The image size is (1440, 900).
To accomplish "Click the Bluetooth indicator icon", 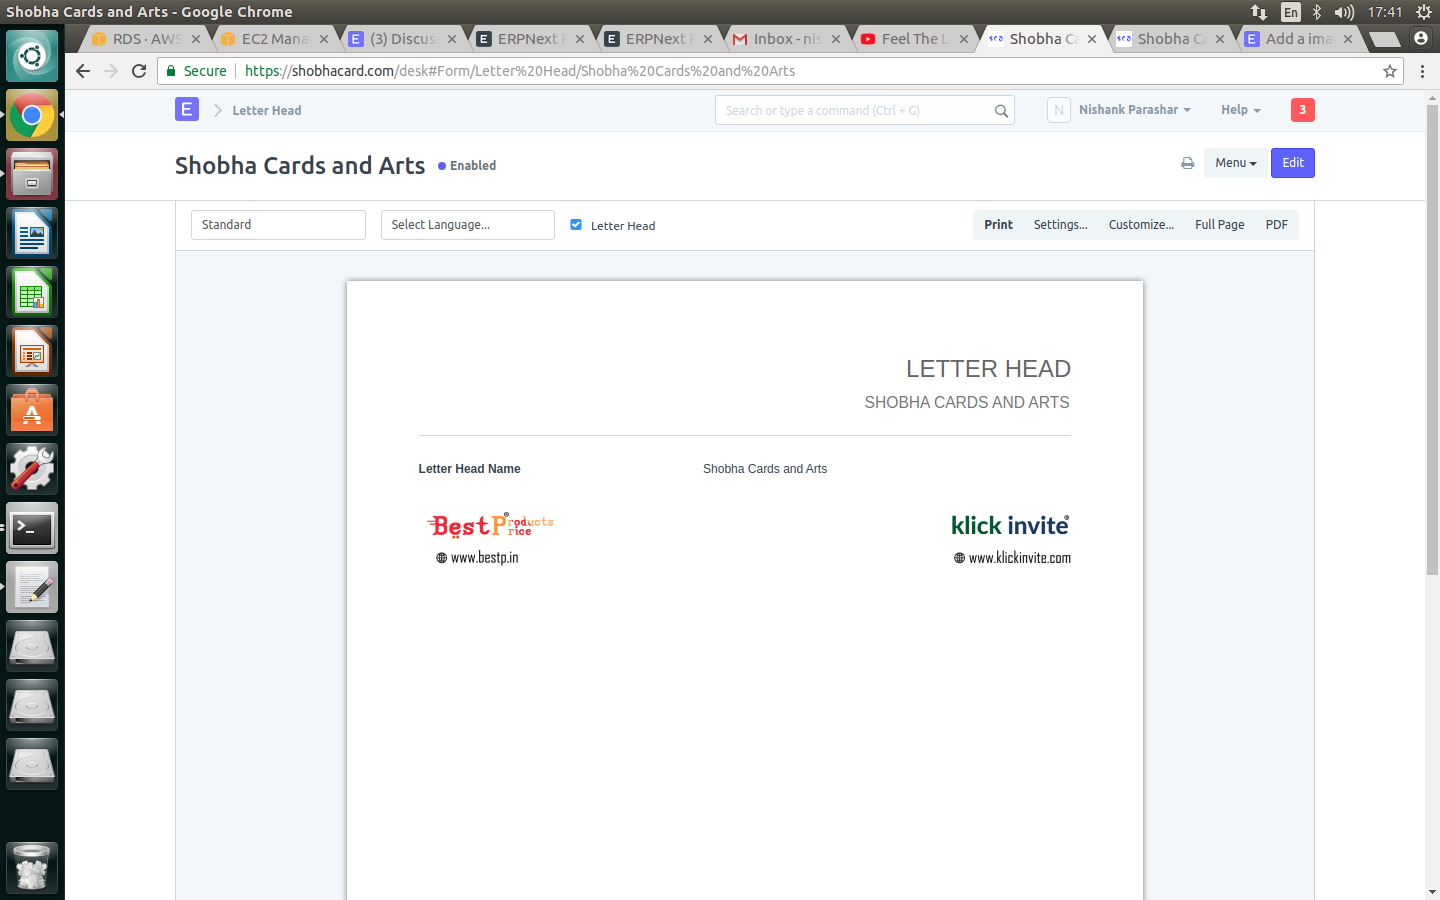I will 1317,12.
